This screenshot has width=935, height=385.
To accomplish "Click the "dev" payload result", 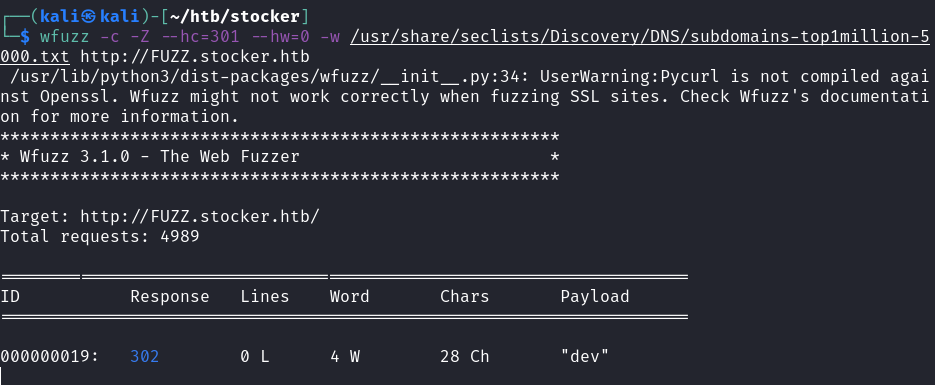I will tap(584, 356).
